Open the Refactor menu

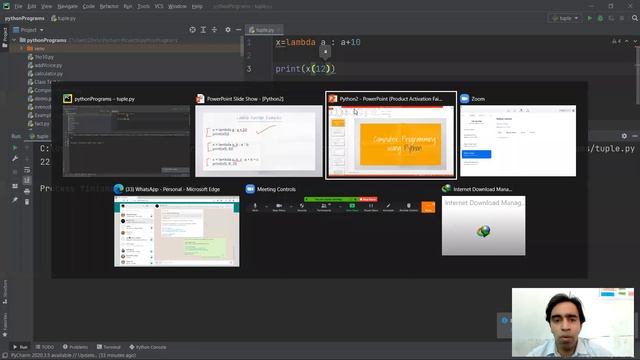point(109,6)
